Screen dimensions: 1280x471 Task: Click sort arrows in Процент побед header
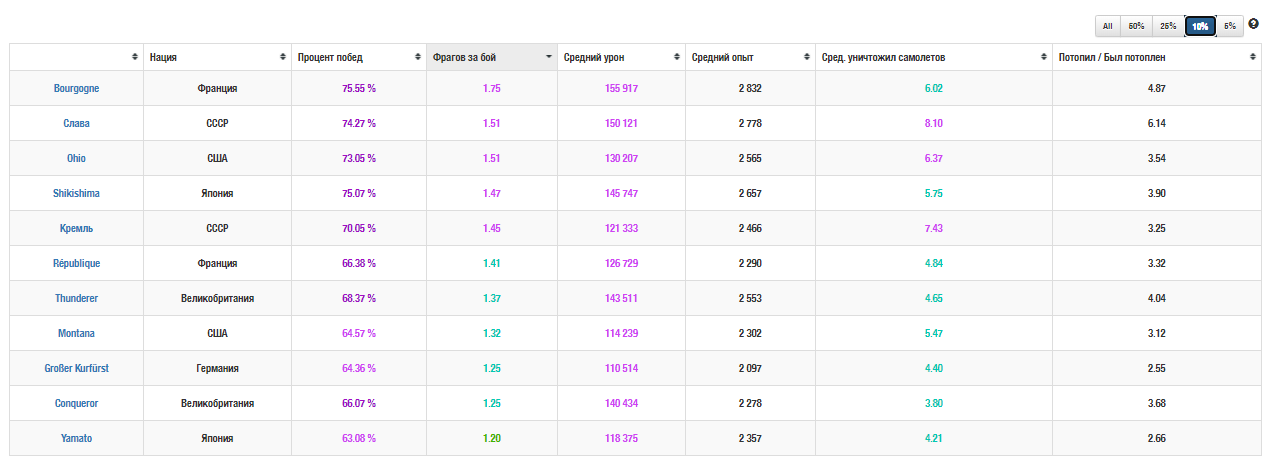click(x=418, y=58)
